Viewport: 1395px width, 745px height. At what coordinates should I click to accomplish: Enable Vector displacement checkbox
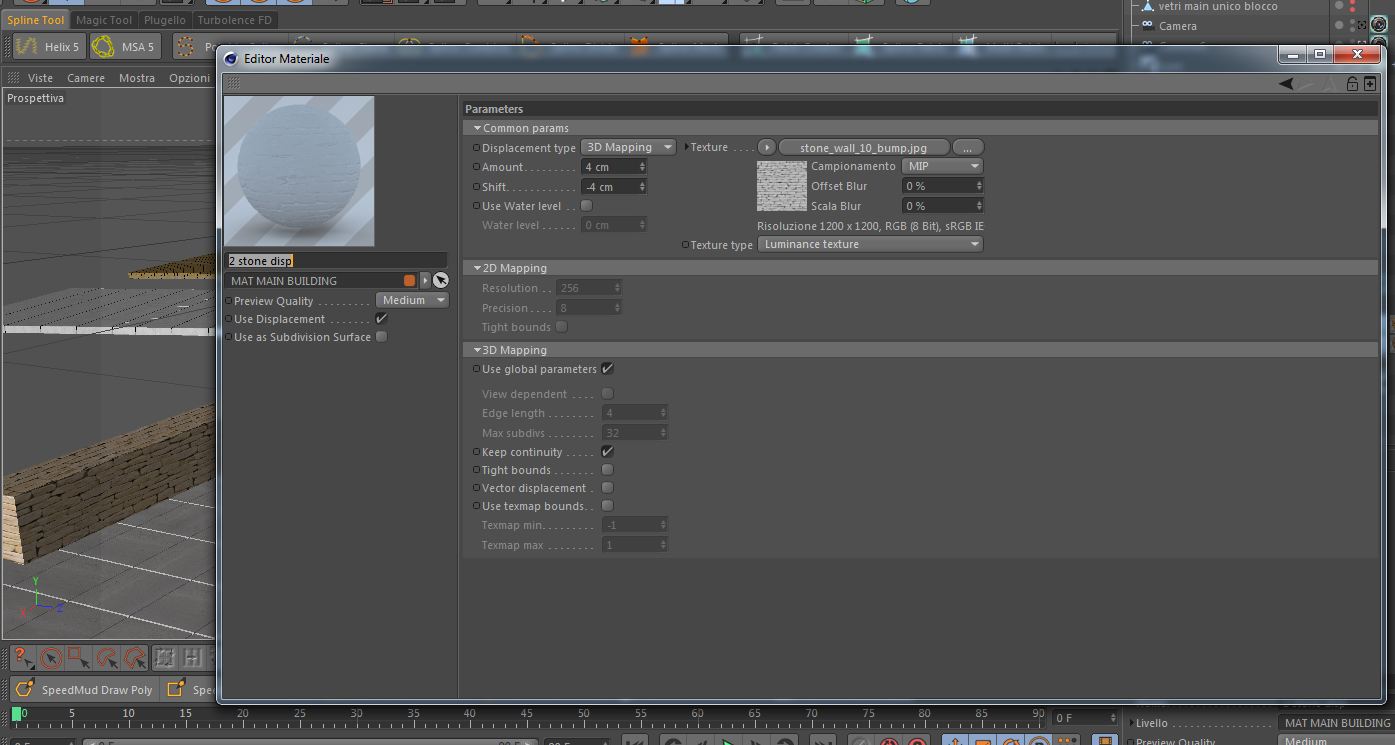tap(607, 488)
